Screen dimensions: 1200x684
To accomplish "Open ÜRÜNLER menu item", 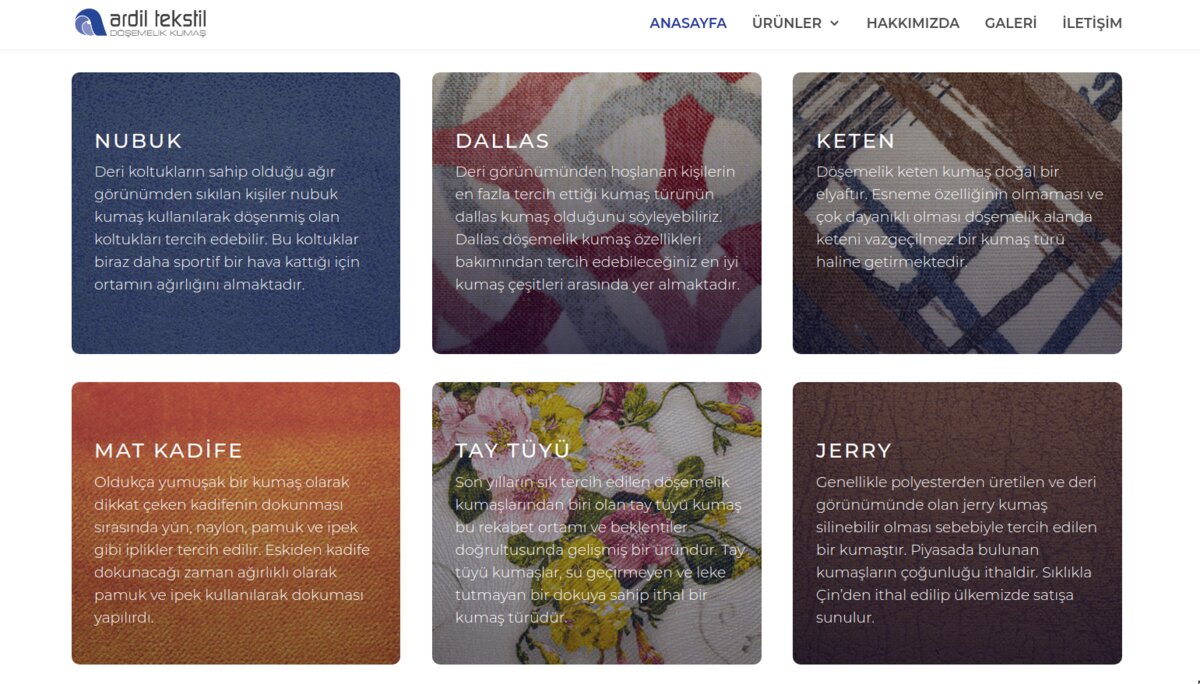I will pyautogui.click(x=787, y=23).
